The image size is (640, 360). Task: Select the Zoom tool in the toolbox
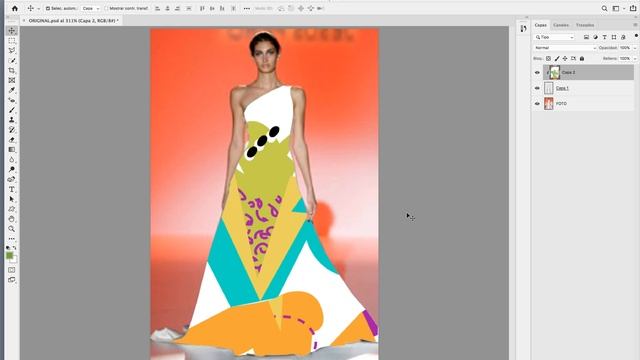tap(12, 229)
